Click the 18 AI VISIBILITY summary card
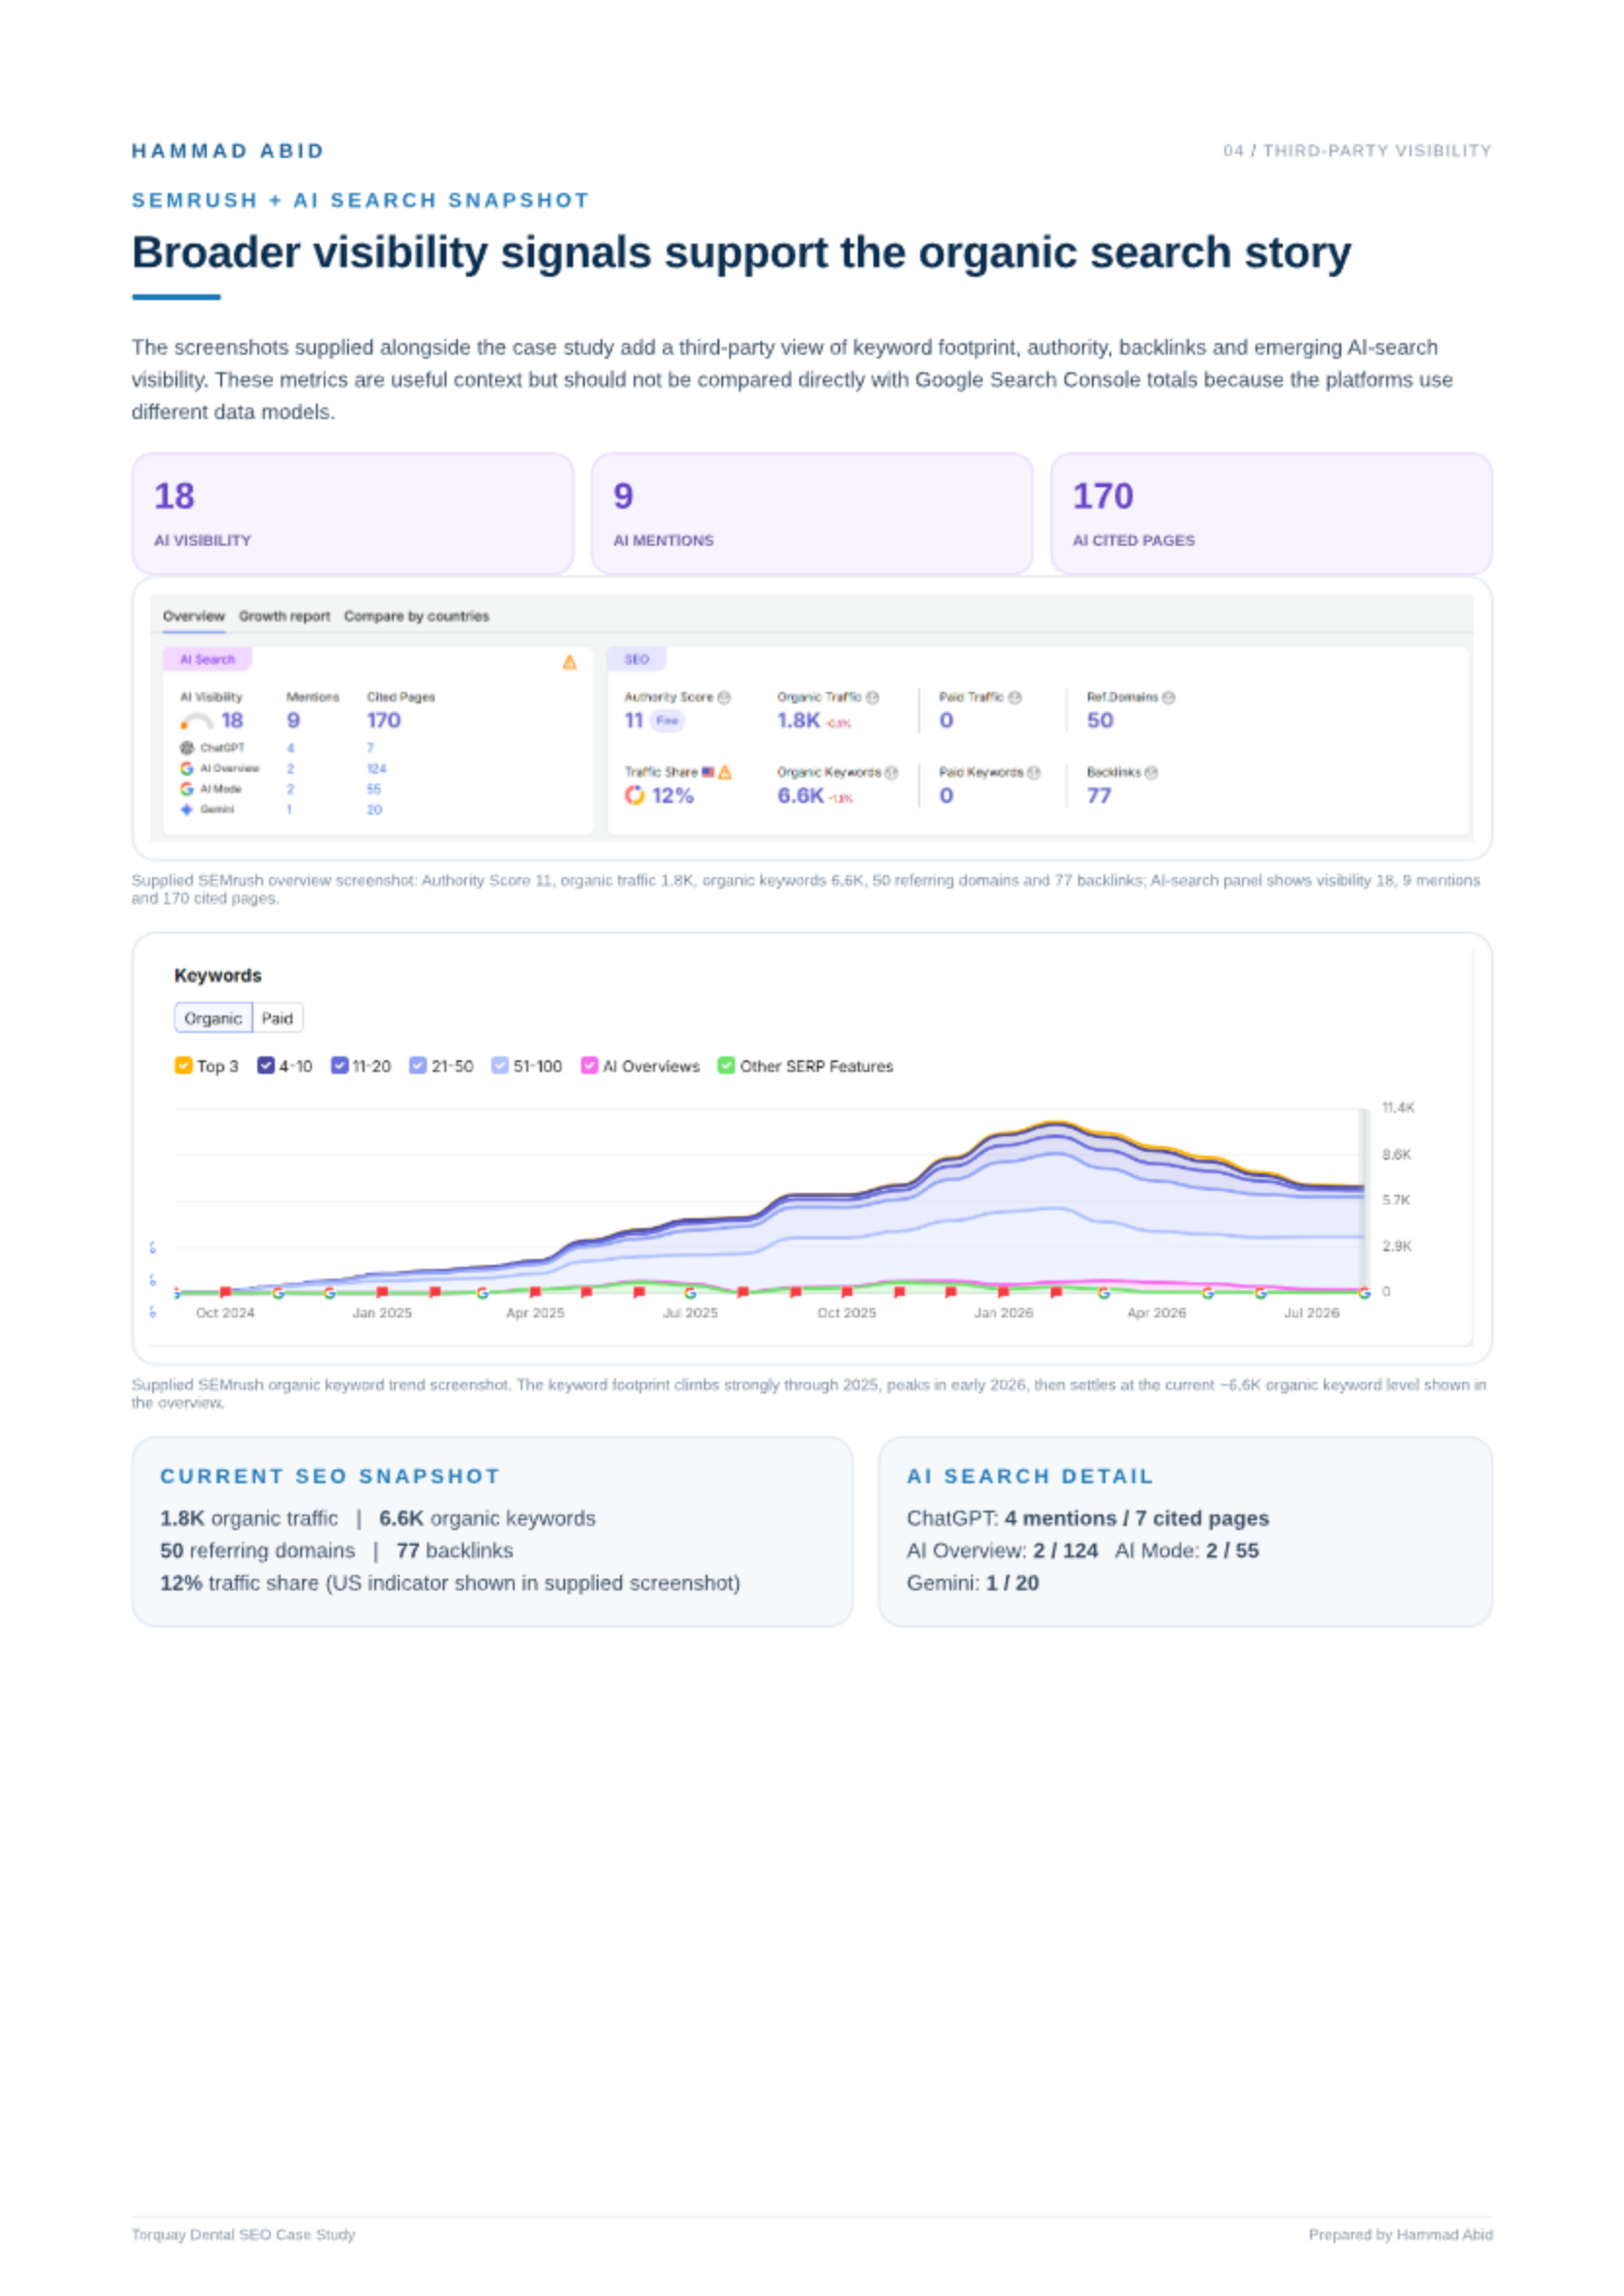 [353, 514]
